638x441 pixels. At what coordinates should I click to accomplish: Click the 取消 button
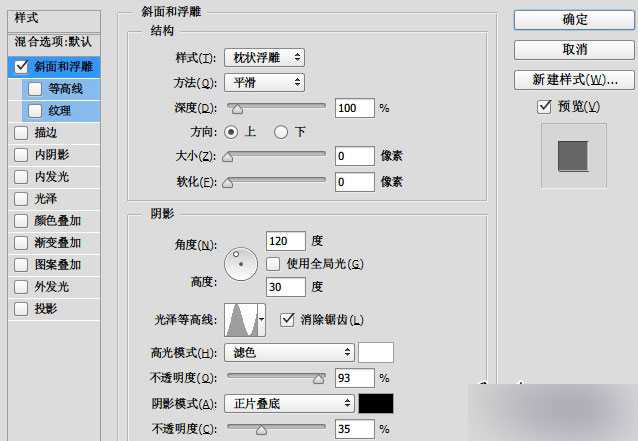click(575, 49)
